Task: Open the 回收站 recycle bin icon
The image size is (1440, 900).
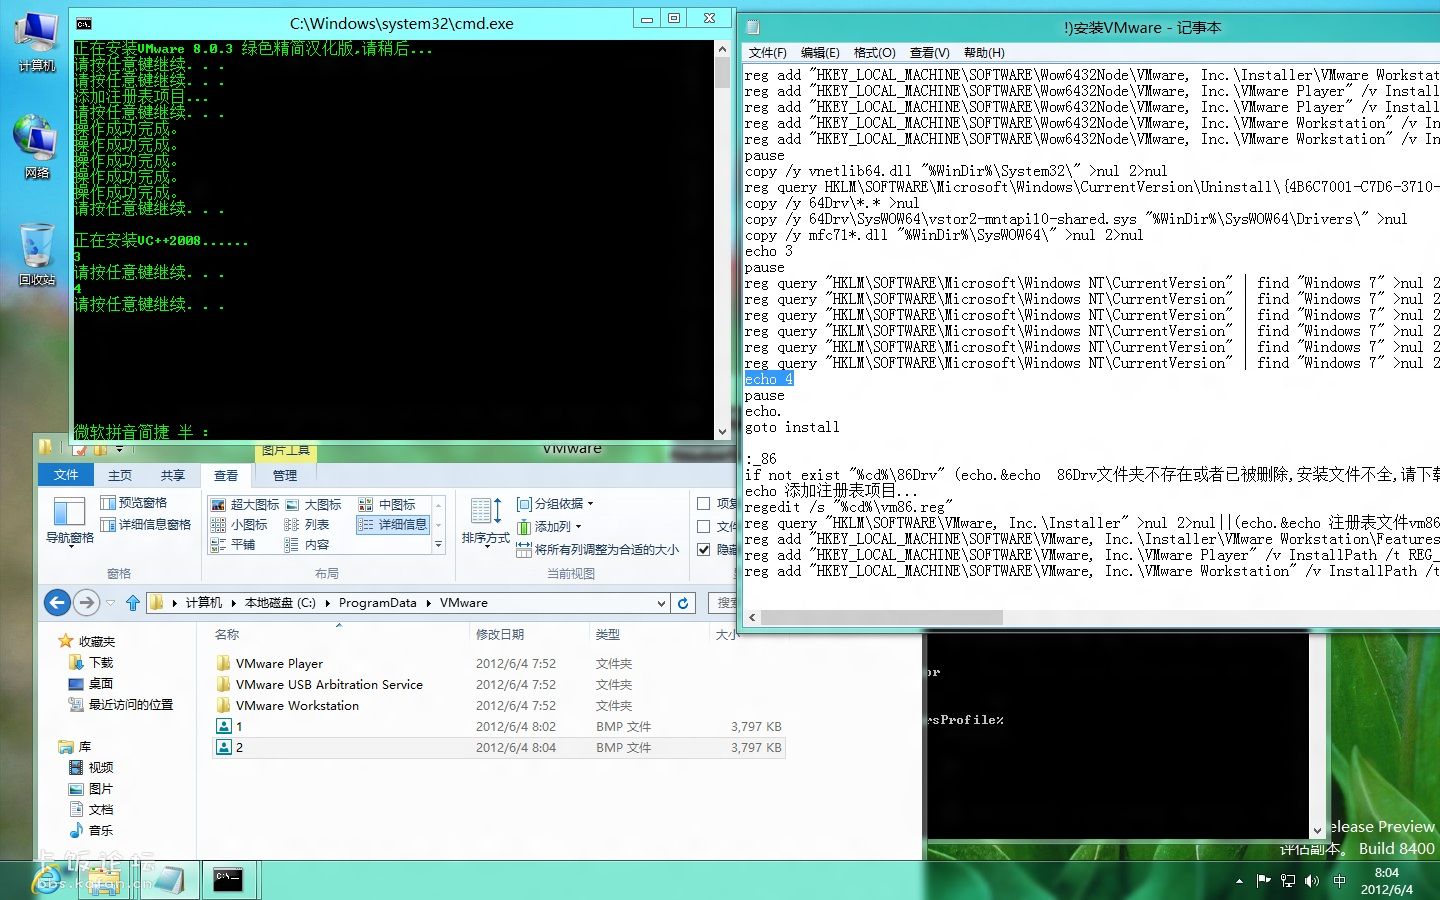Action: pos(37,254)
